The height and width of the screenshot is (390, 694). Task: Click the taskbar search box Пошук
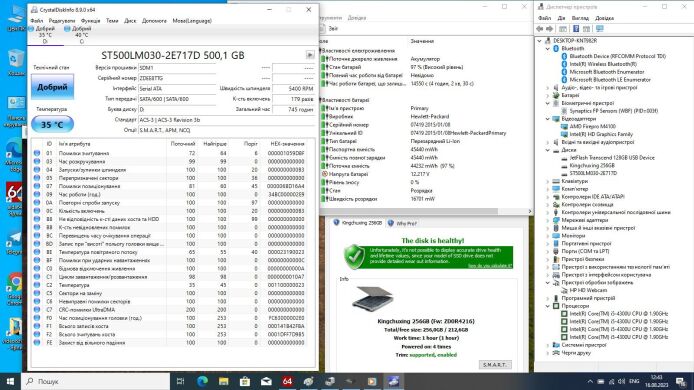click(95, 381)
